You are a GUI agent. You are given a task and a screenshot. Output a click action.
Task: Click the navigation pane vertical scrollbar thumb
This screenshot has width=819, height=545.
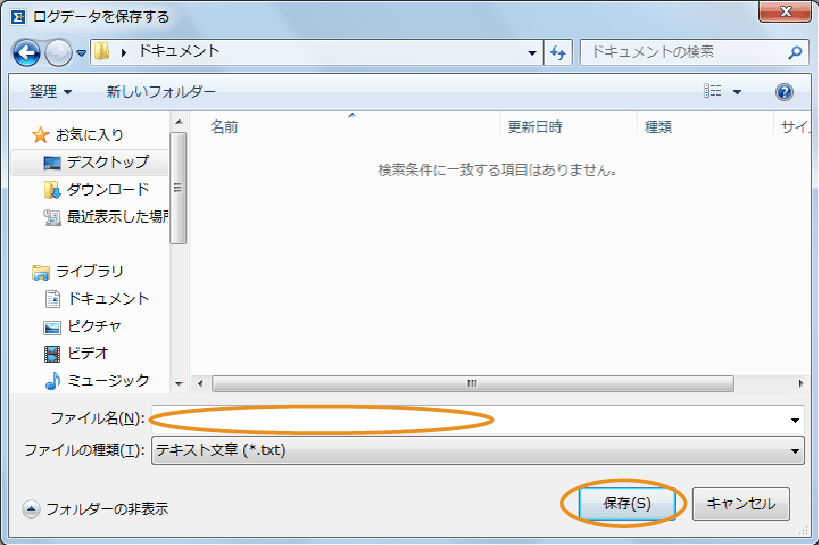point(179,188)
